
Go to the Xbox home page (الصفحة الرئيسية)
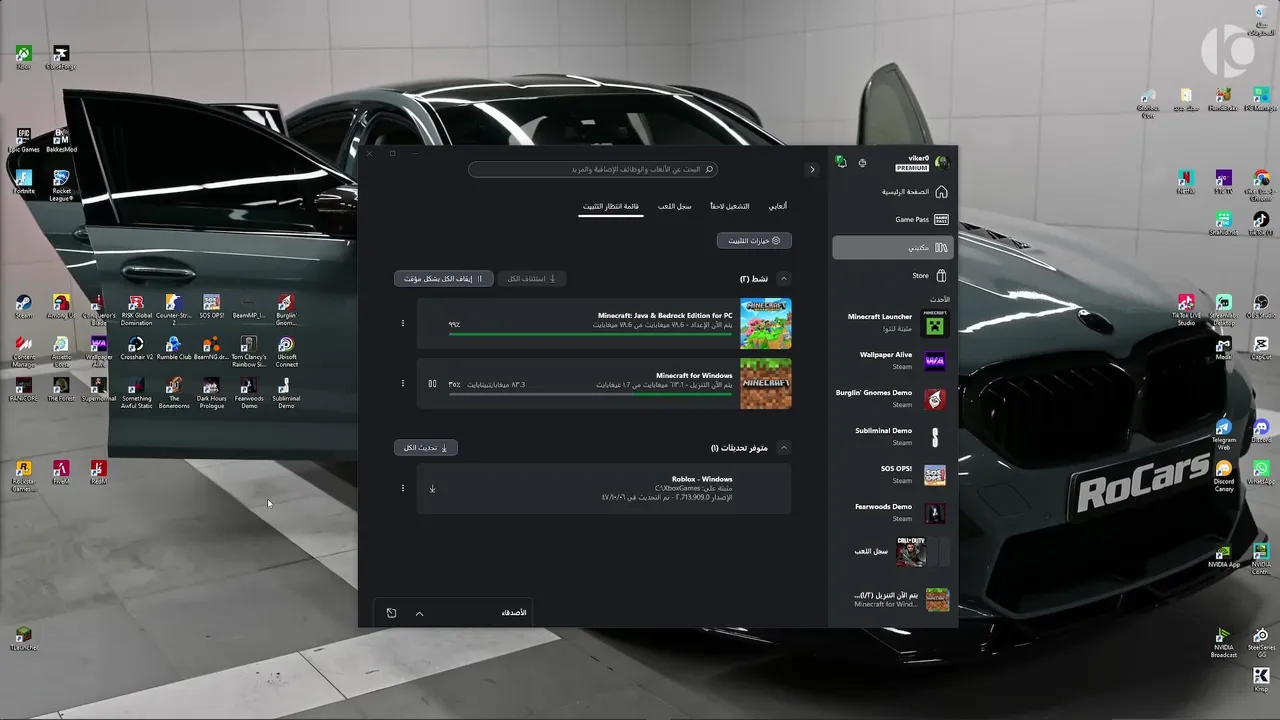tap(914, 192)
